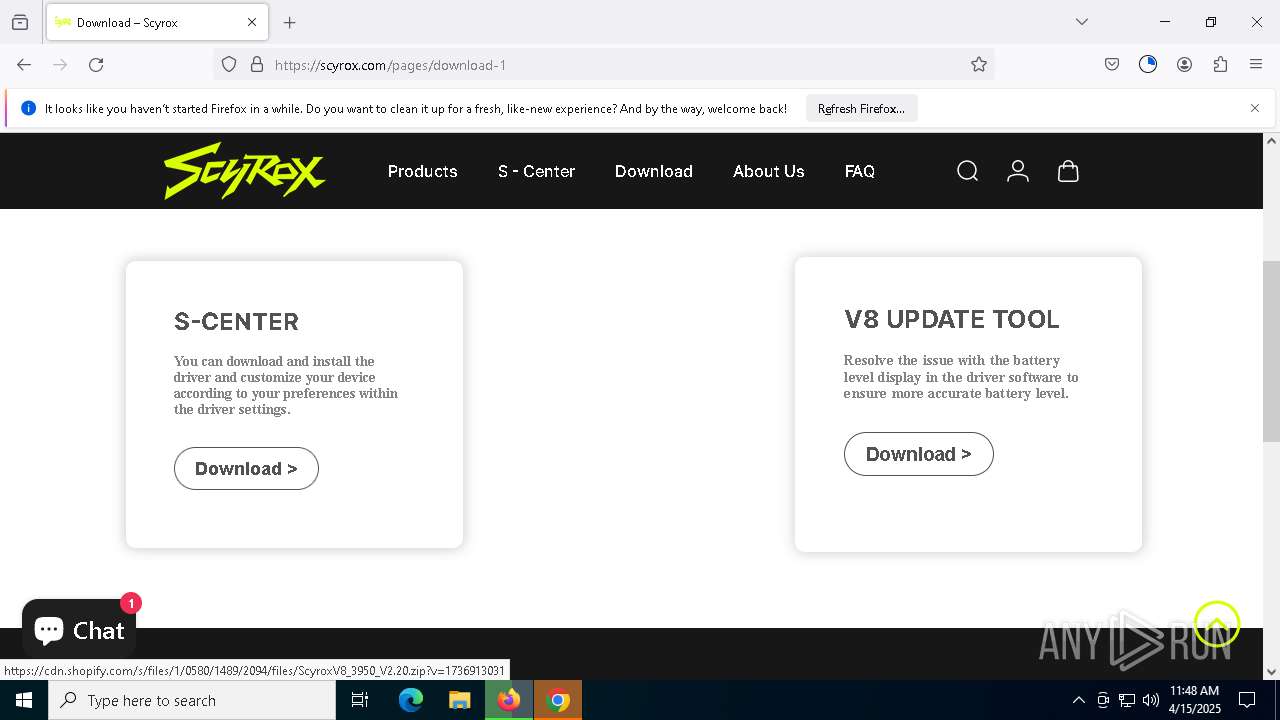
Task: Click the info icon in notification bar
Action: (28, 108)
